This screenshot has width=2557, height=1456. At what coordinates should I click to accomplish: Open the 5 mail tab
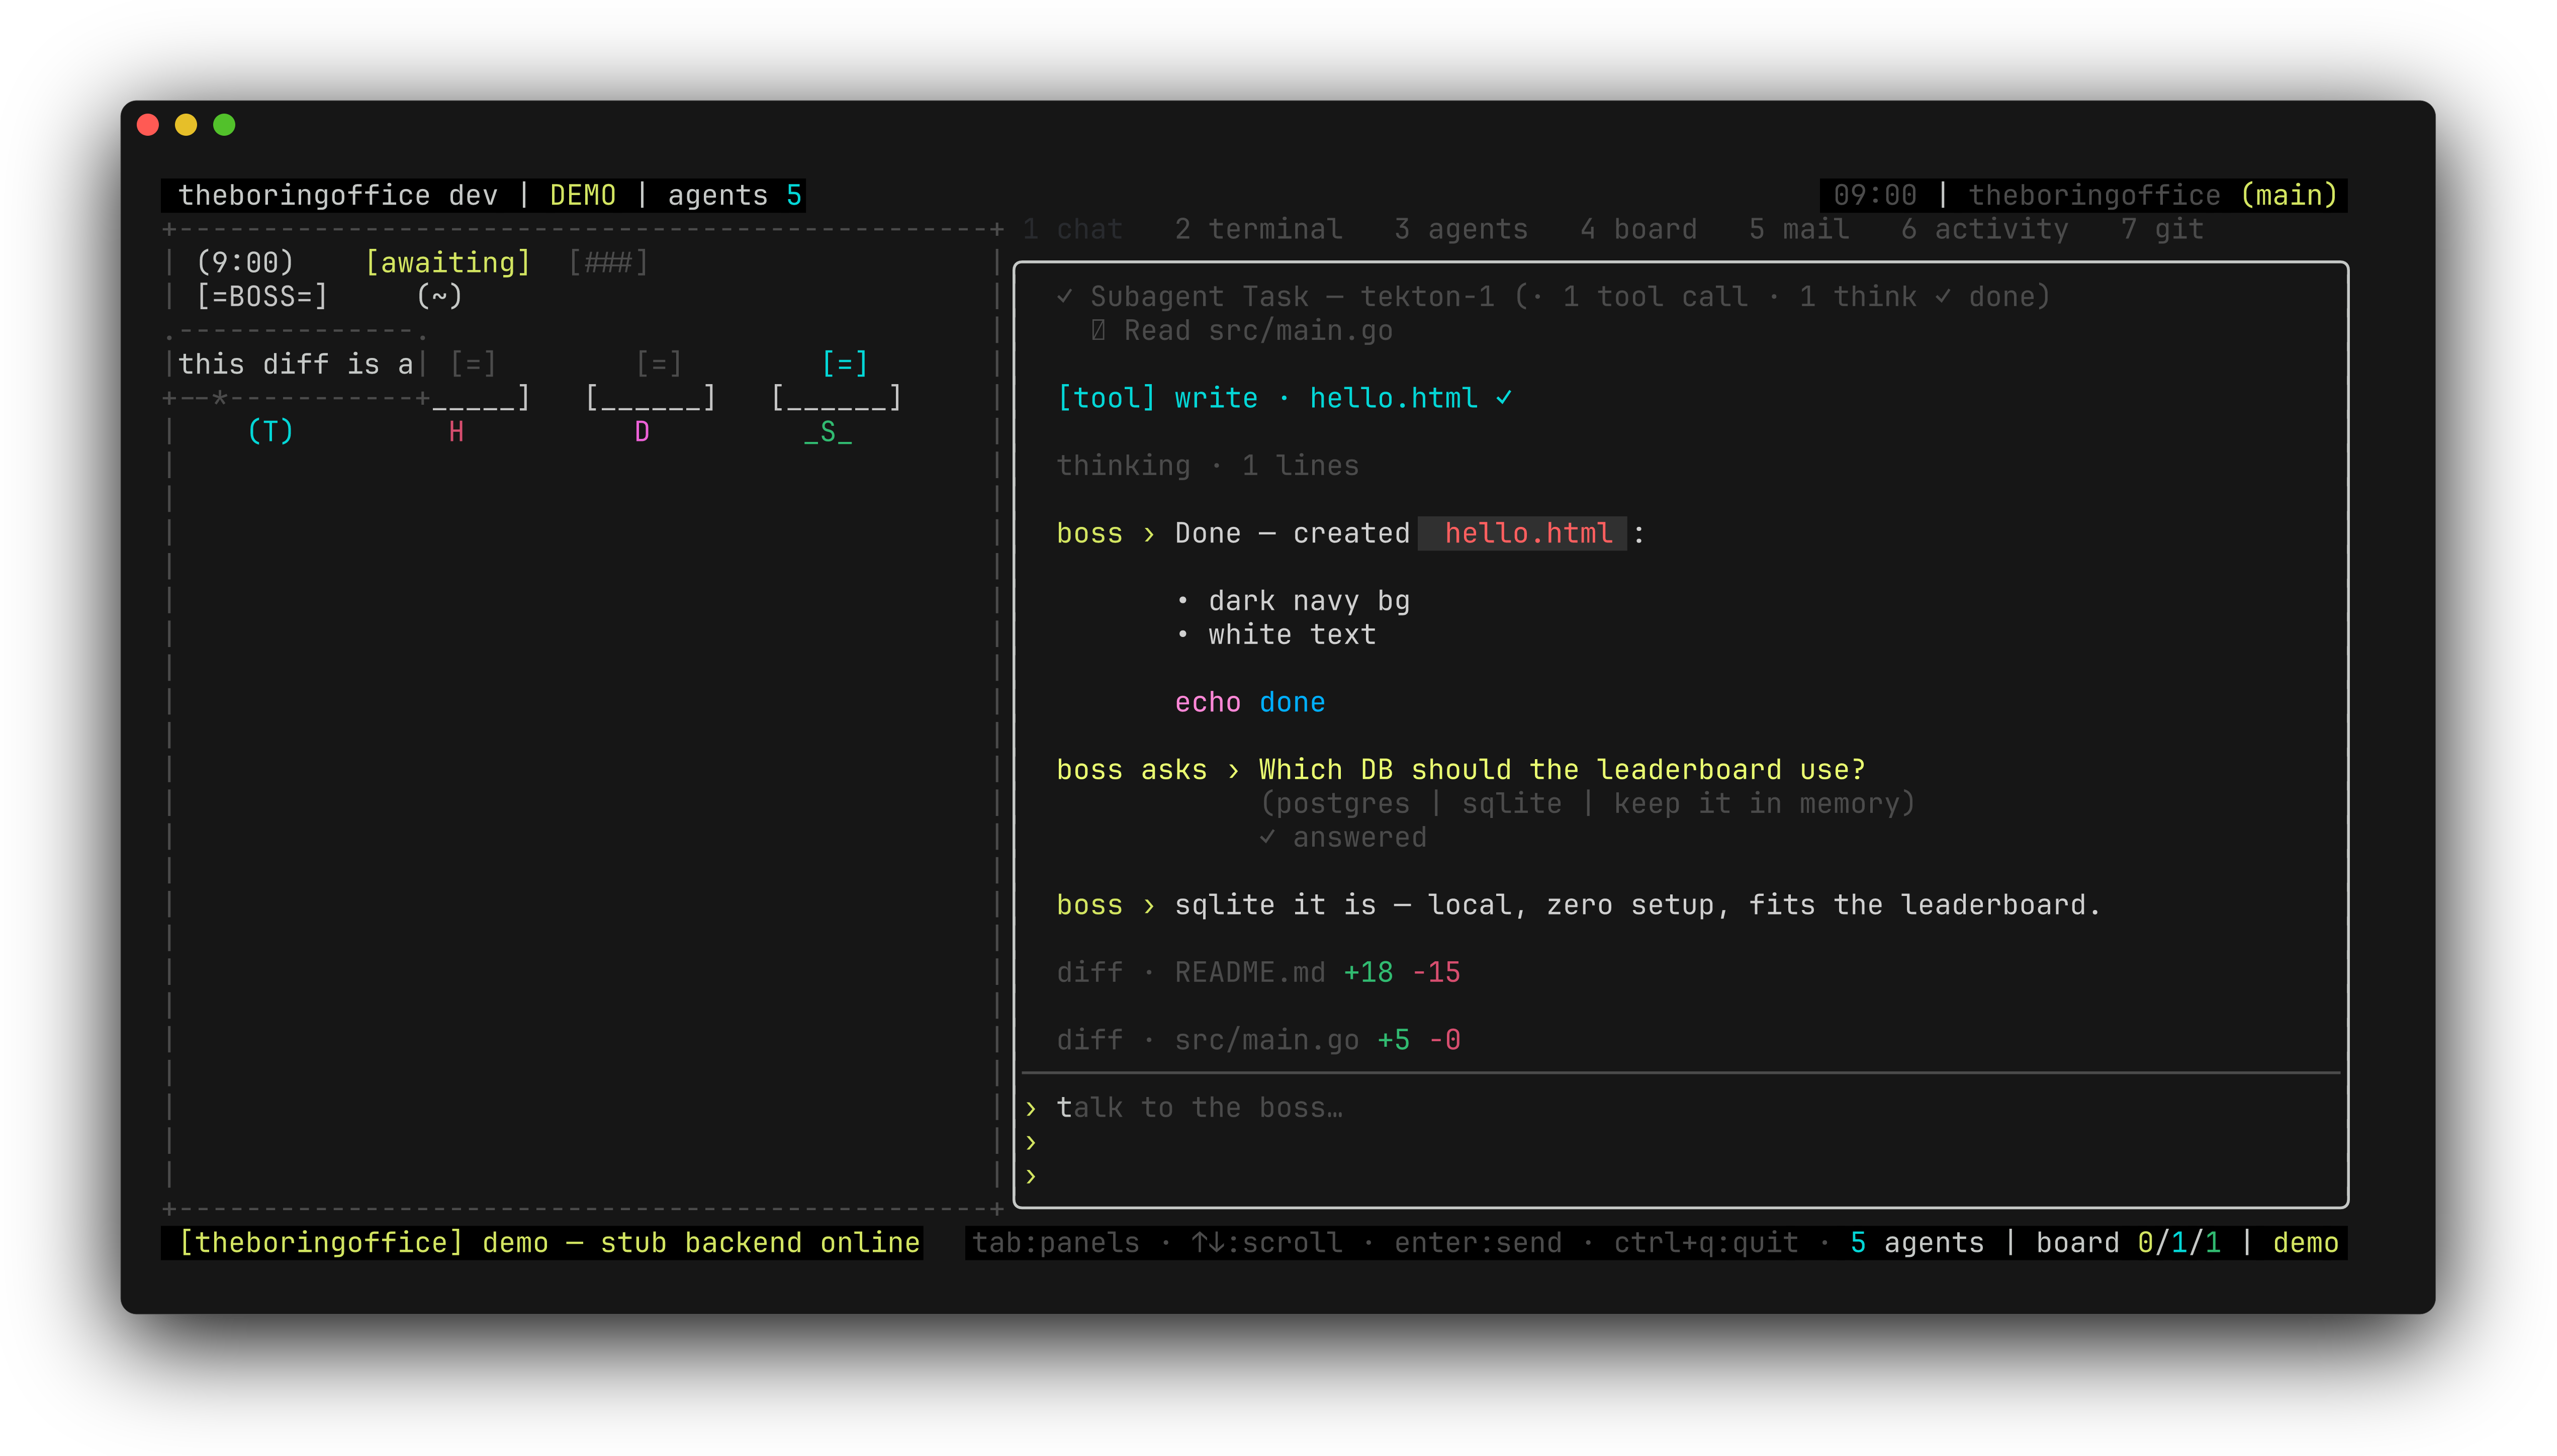1799,229
